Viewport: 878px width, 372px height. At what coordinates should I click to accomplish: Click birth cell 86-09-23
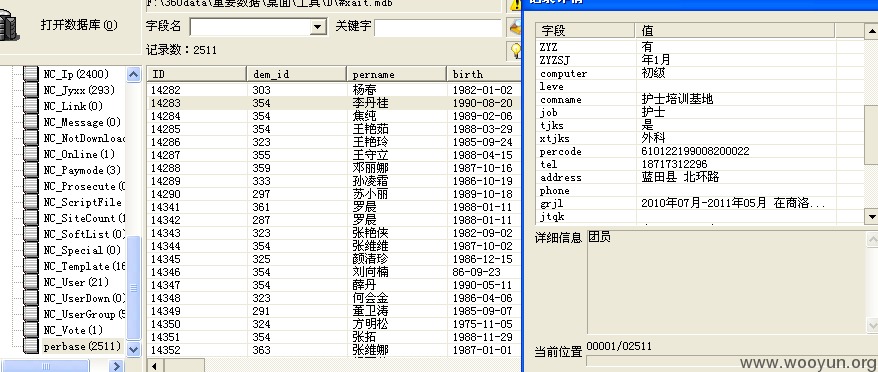tap(476, 272)
